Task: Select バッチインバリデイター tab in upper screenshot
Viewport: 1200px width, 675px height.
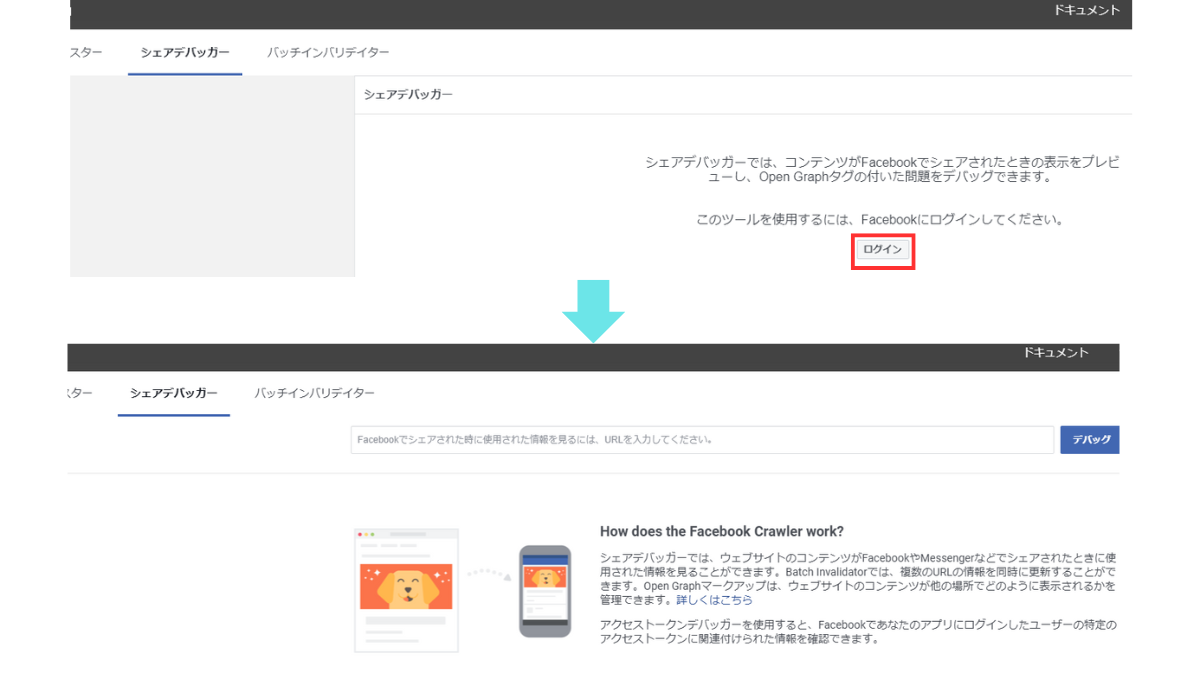Action: point(328,52)
